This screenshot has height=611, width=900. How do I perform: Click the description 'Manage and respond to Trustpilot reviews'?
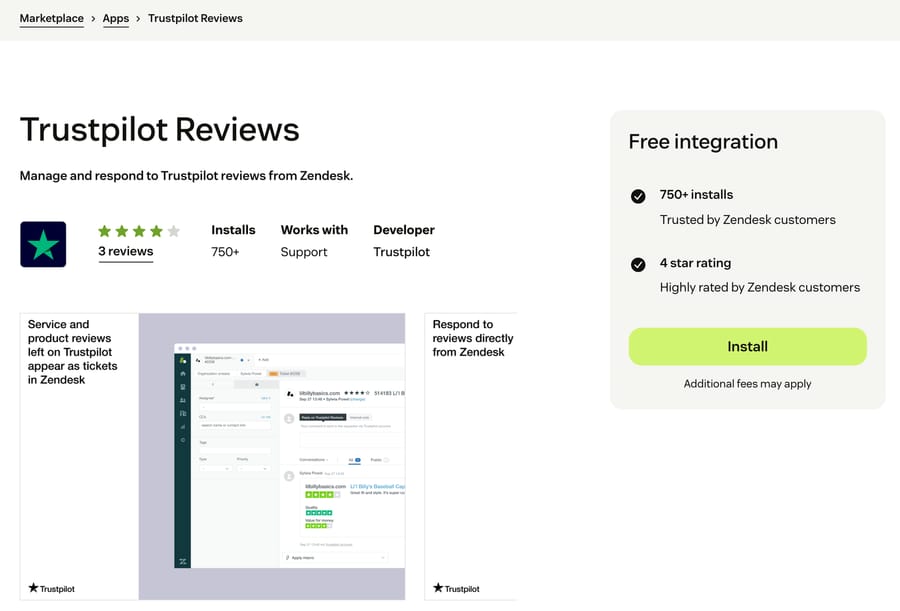pos(187,176)
